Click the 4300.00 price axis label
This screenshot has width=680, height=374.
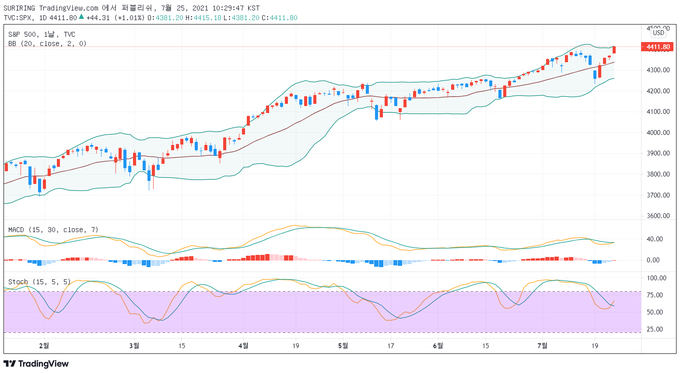tap(659, 70)
